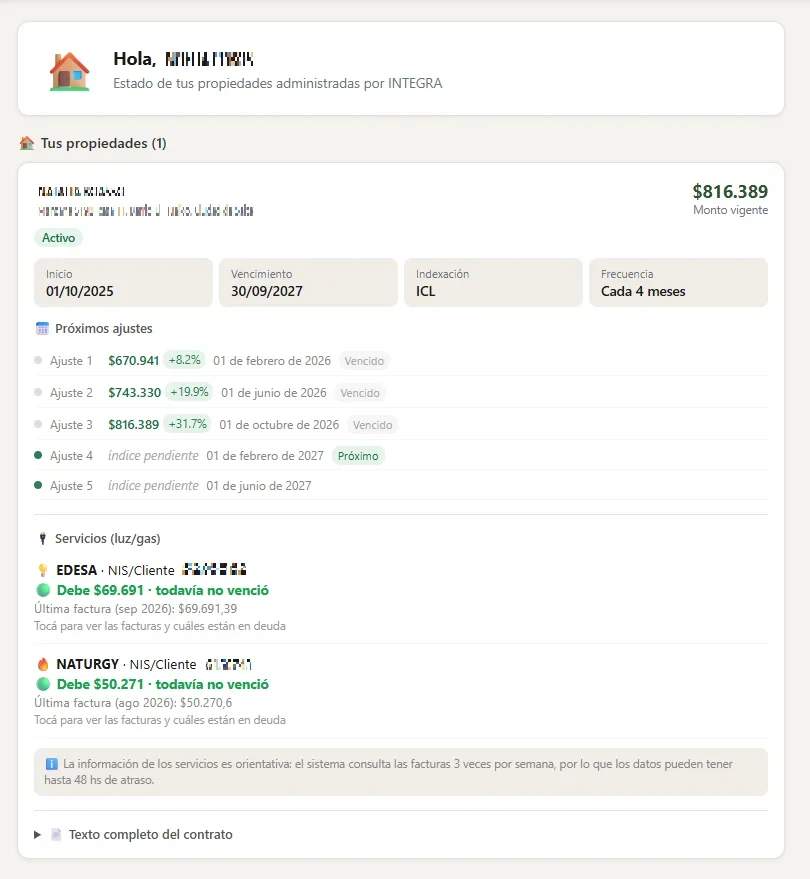Click the date 01 de febrero de 2027
This screenshot has width=810, height=879.
point(265,456)
